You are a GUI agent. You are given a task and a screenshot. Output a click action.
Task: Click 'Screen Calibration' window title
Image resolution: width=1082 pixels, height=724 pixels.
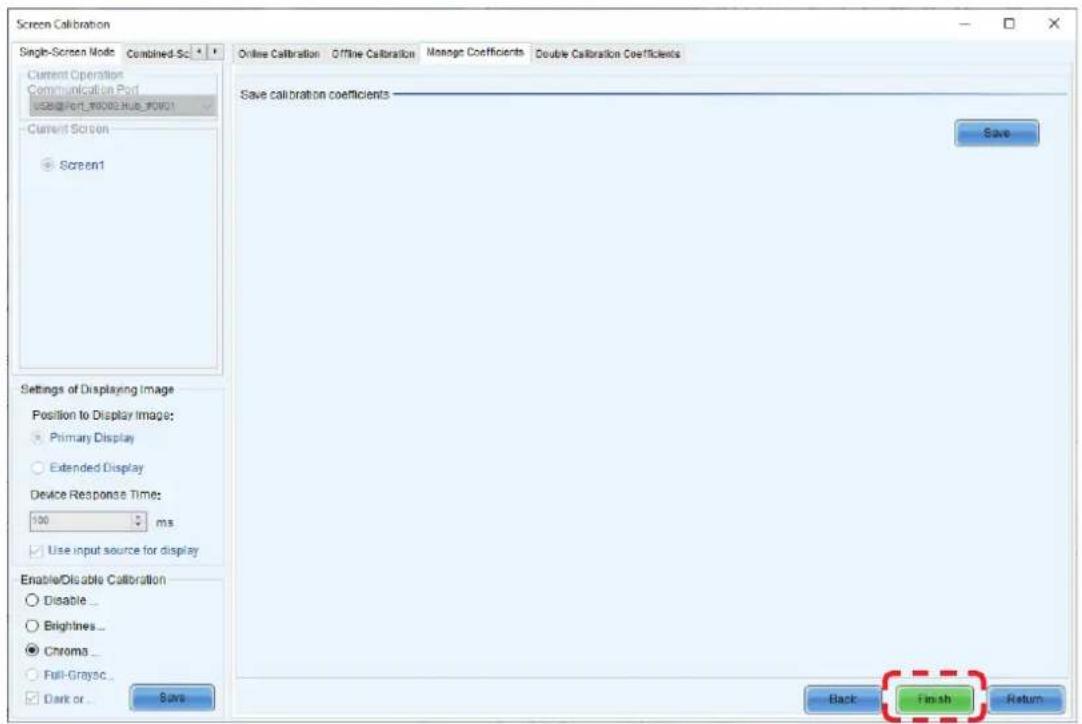coord(63,24)
